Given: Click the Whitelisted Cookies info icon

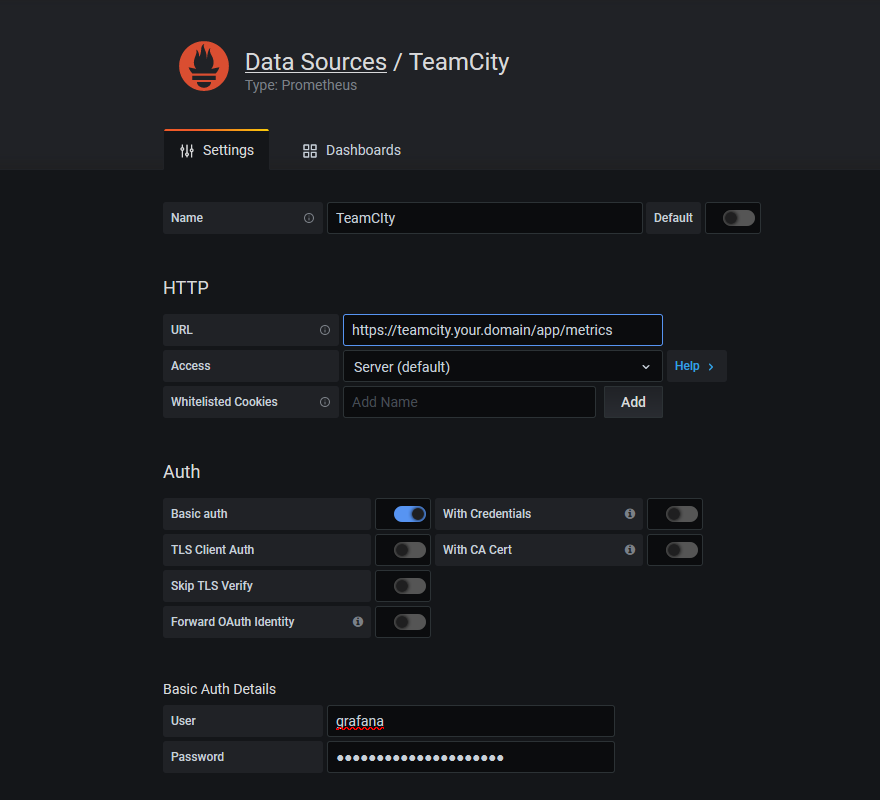Looking at the screenshot, I should pos(325,402).
